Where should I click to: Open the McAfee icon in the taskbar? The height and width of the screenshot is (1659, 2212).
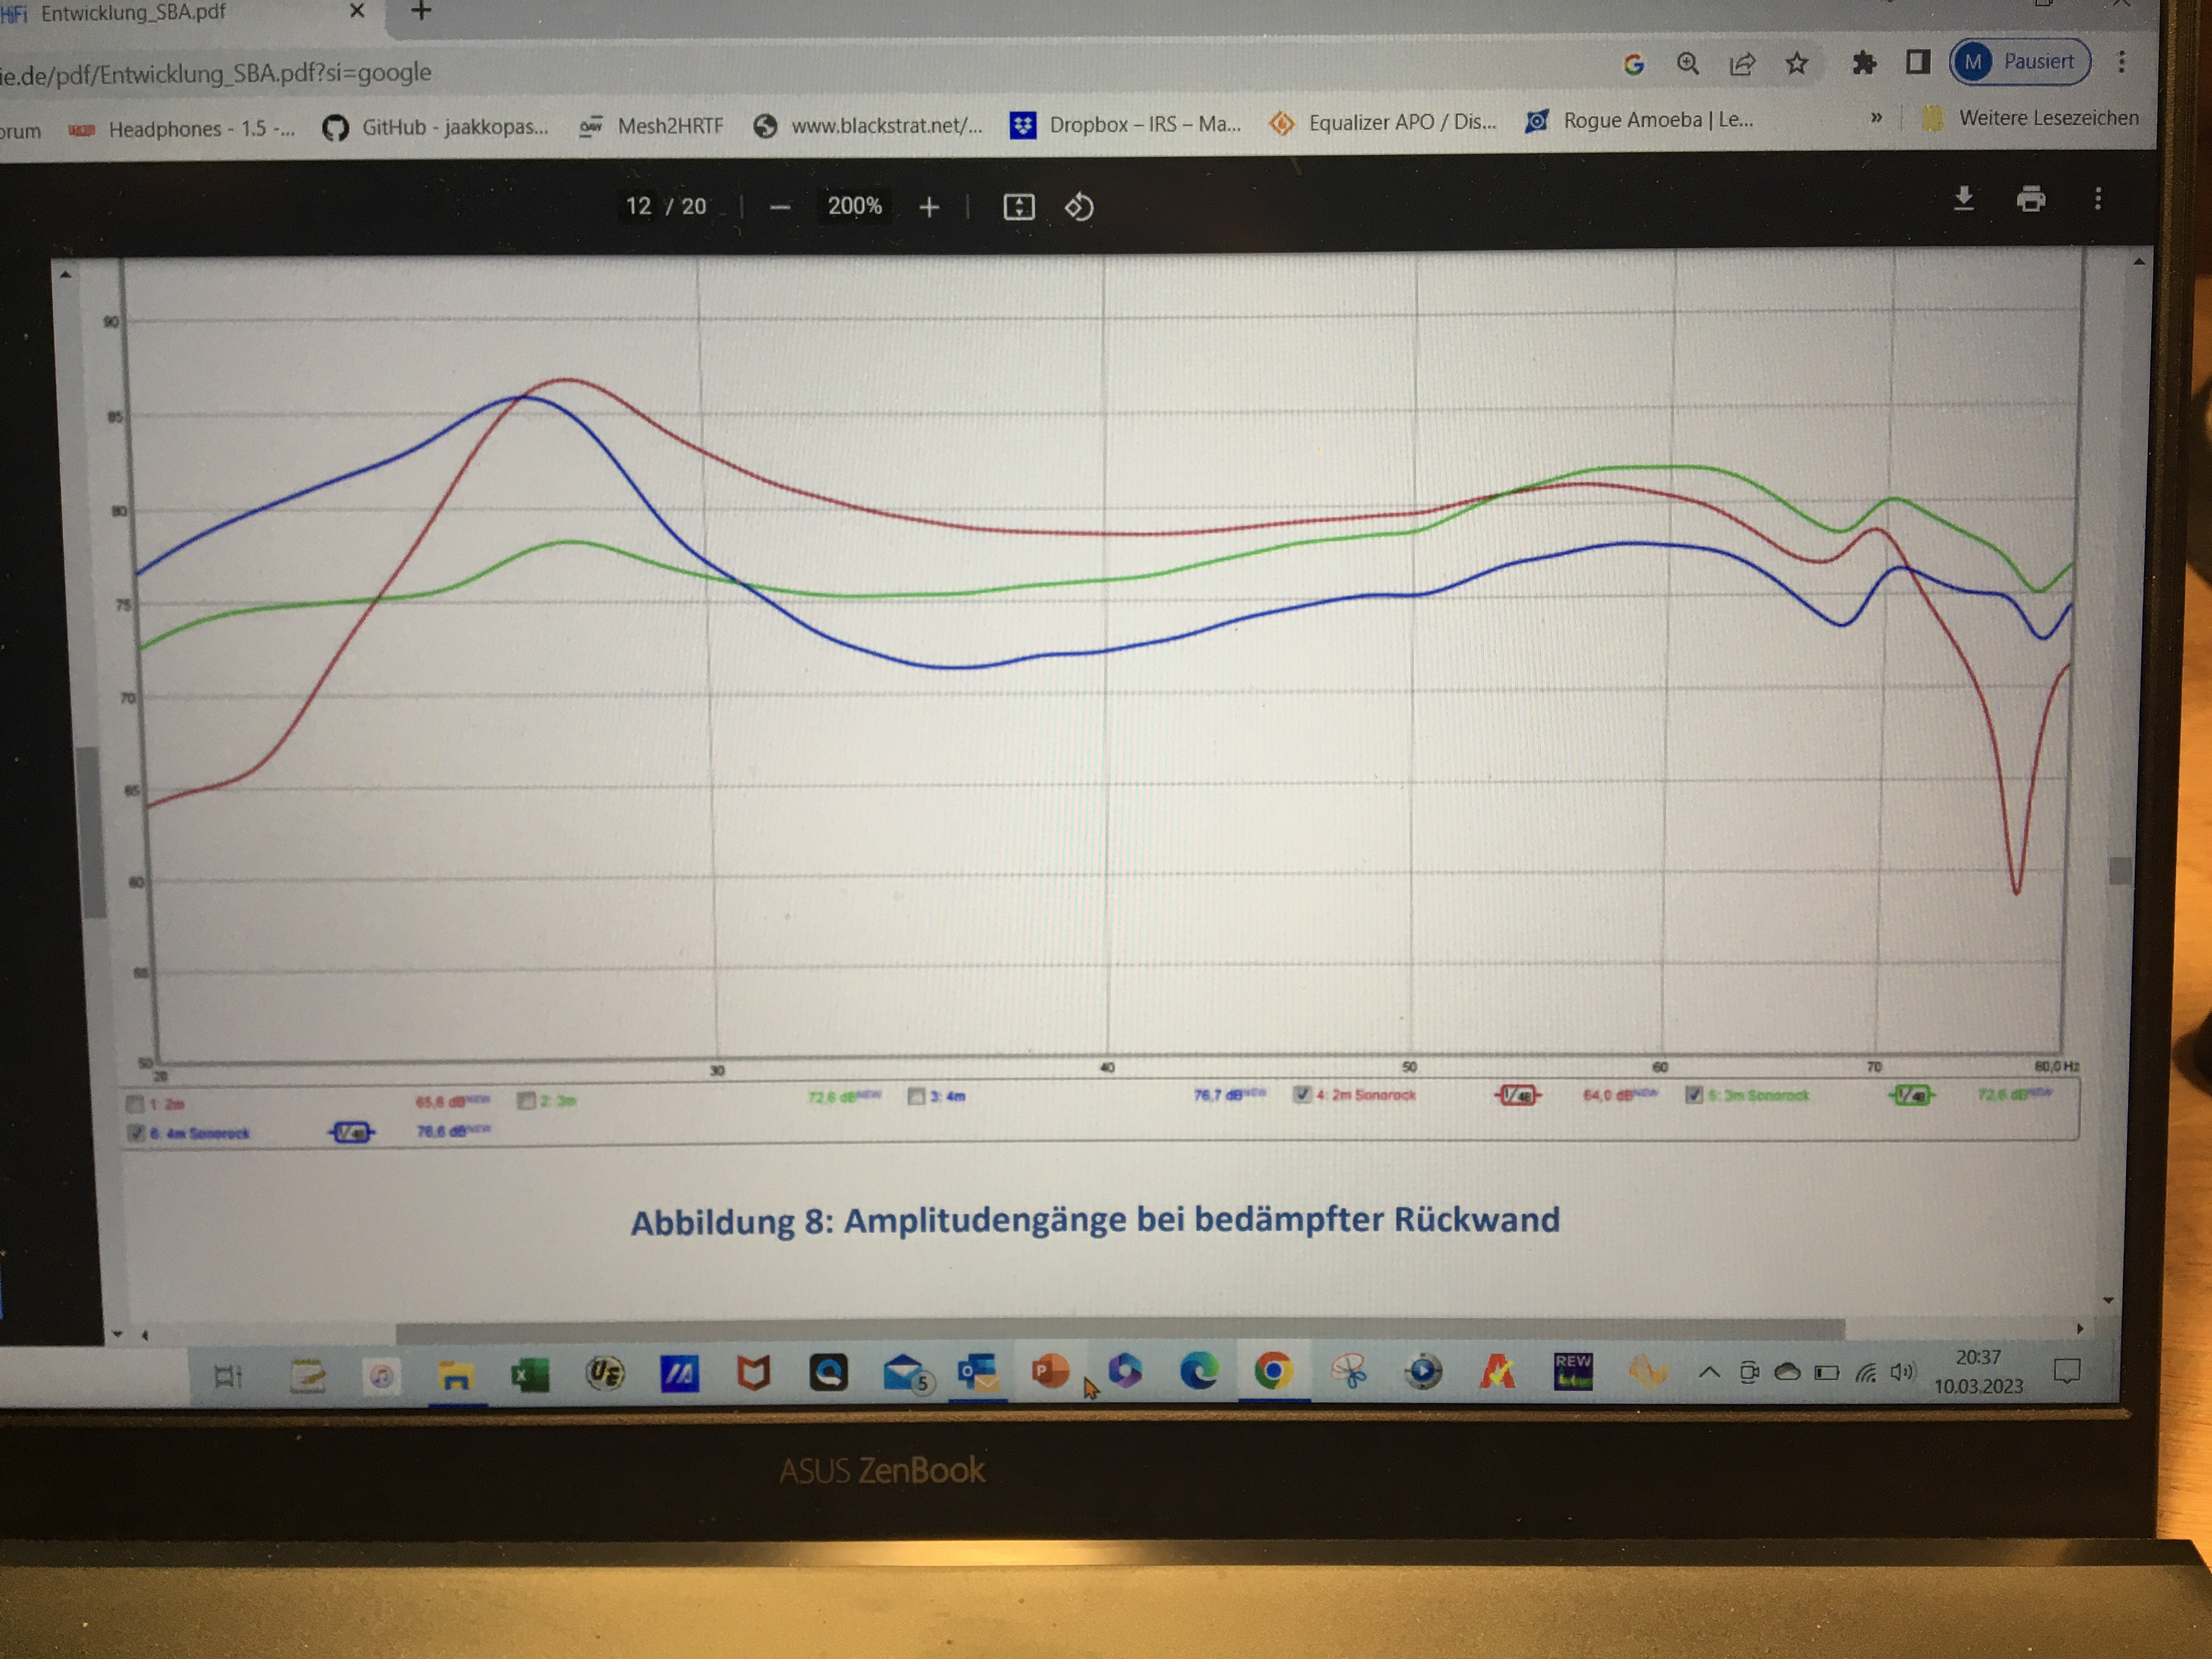[754, 1374]
